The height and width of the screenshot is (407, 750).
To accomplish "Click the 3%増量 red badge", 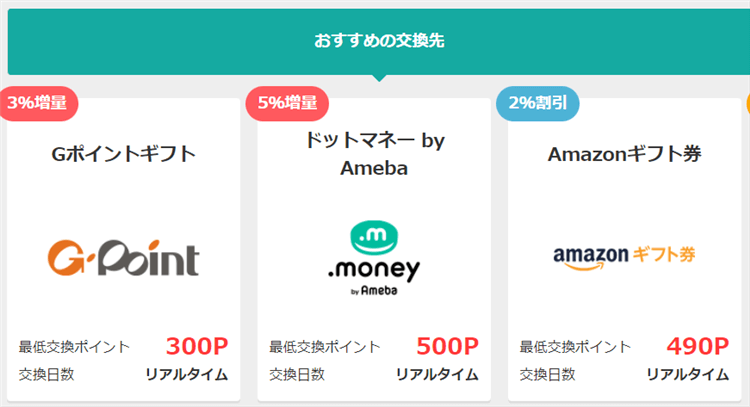I will (x=38, y=102).
